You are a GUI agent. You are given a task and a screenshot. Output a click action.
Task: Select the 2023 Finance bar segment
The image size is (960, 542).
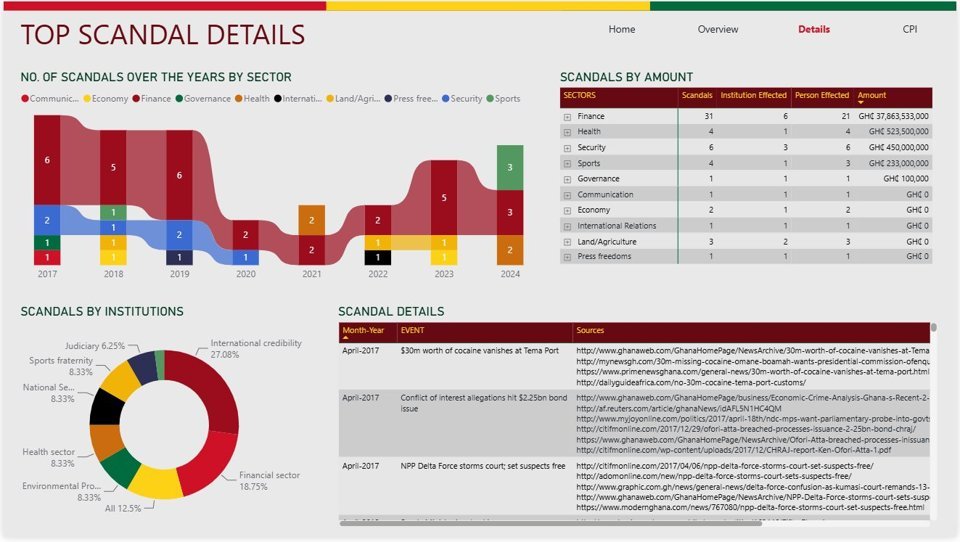coord(444,197)
